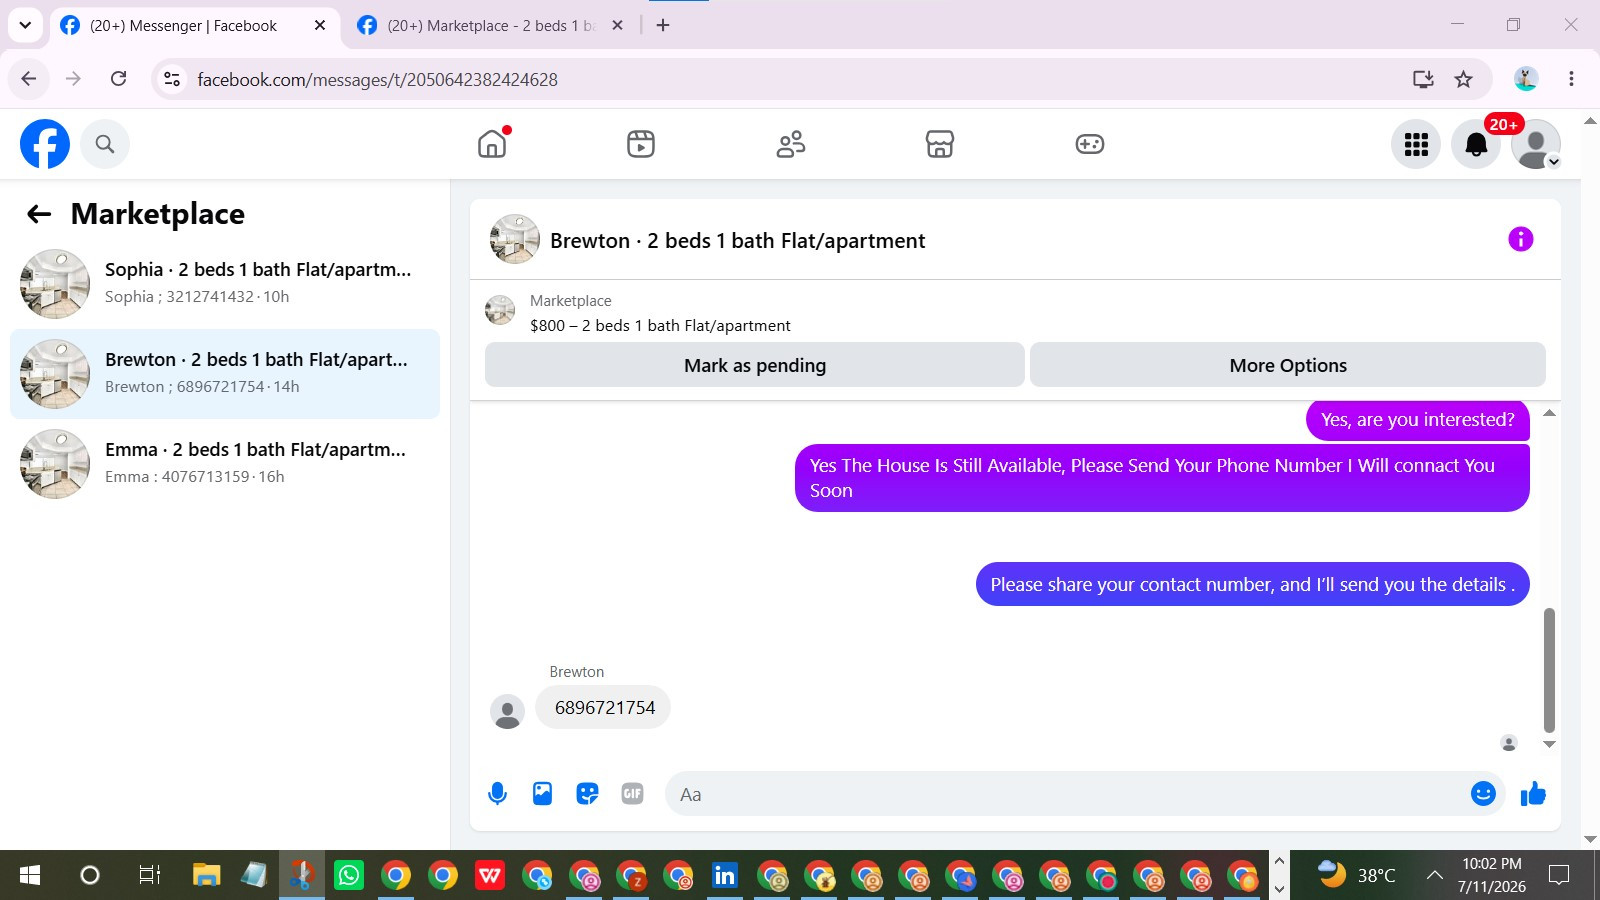Open Emma's 2 beds 1 bath conversation

pos(225,464)
